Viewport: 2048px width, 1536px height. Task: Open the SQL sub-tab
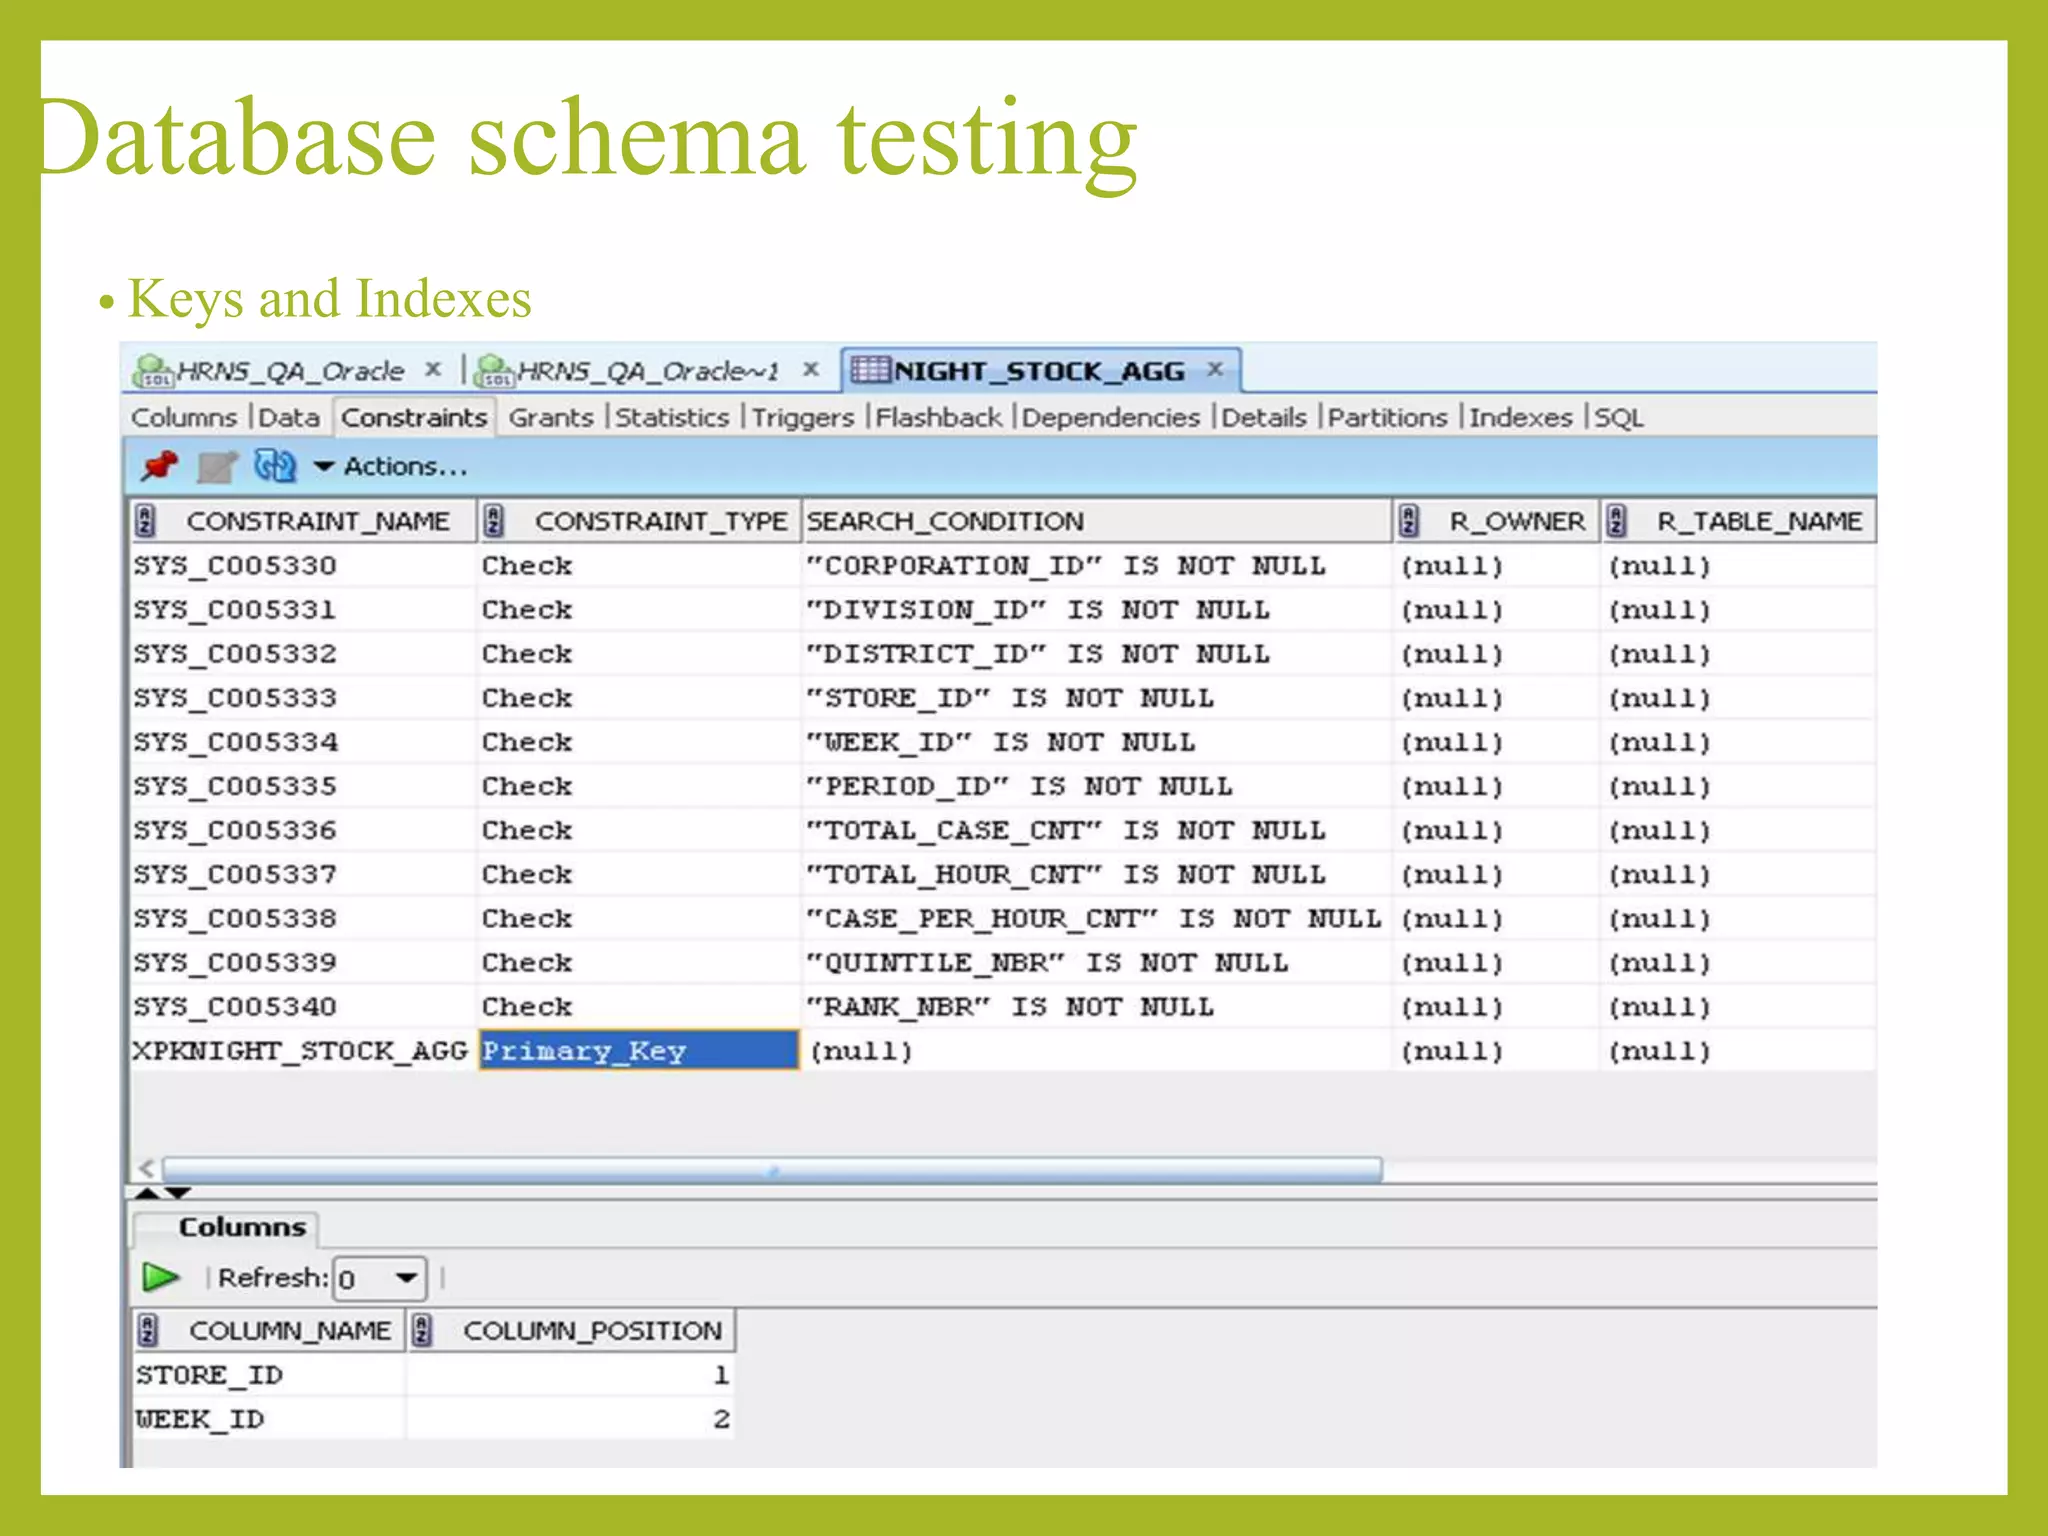[x=1618, y=417]
